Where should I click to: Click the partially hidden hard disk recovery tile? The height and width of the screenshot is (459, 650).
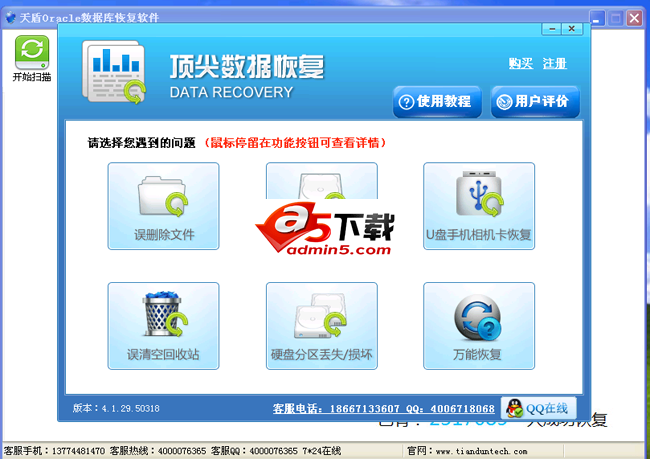click(x=322, y=181)
